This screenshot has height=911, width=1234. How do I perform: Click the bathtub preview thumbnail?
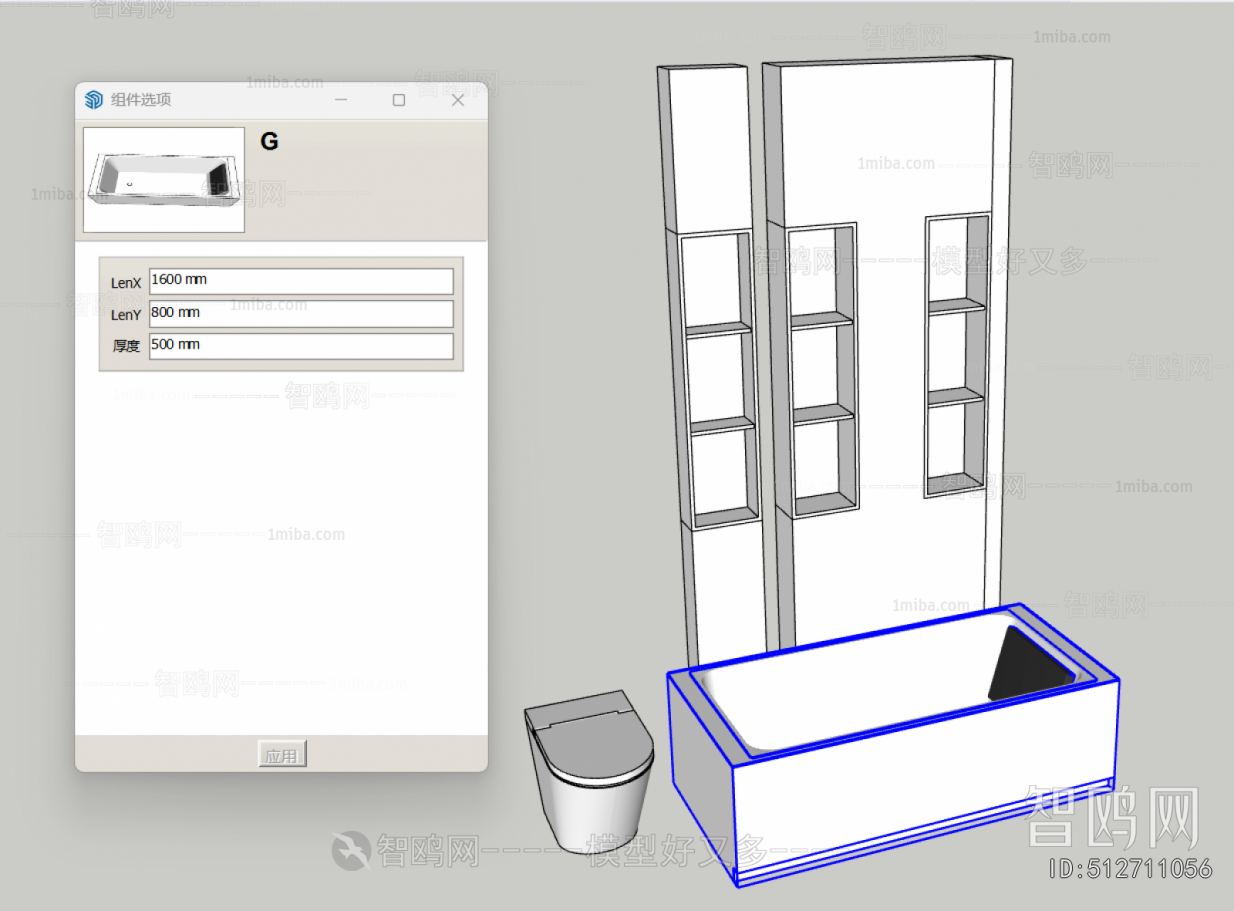(163, 178)
